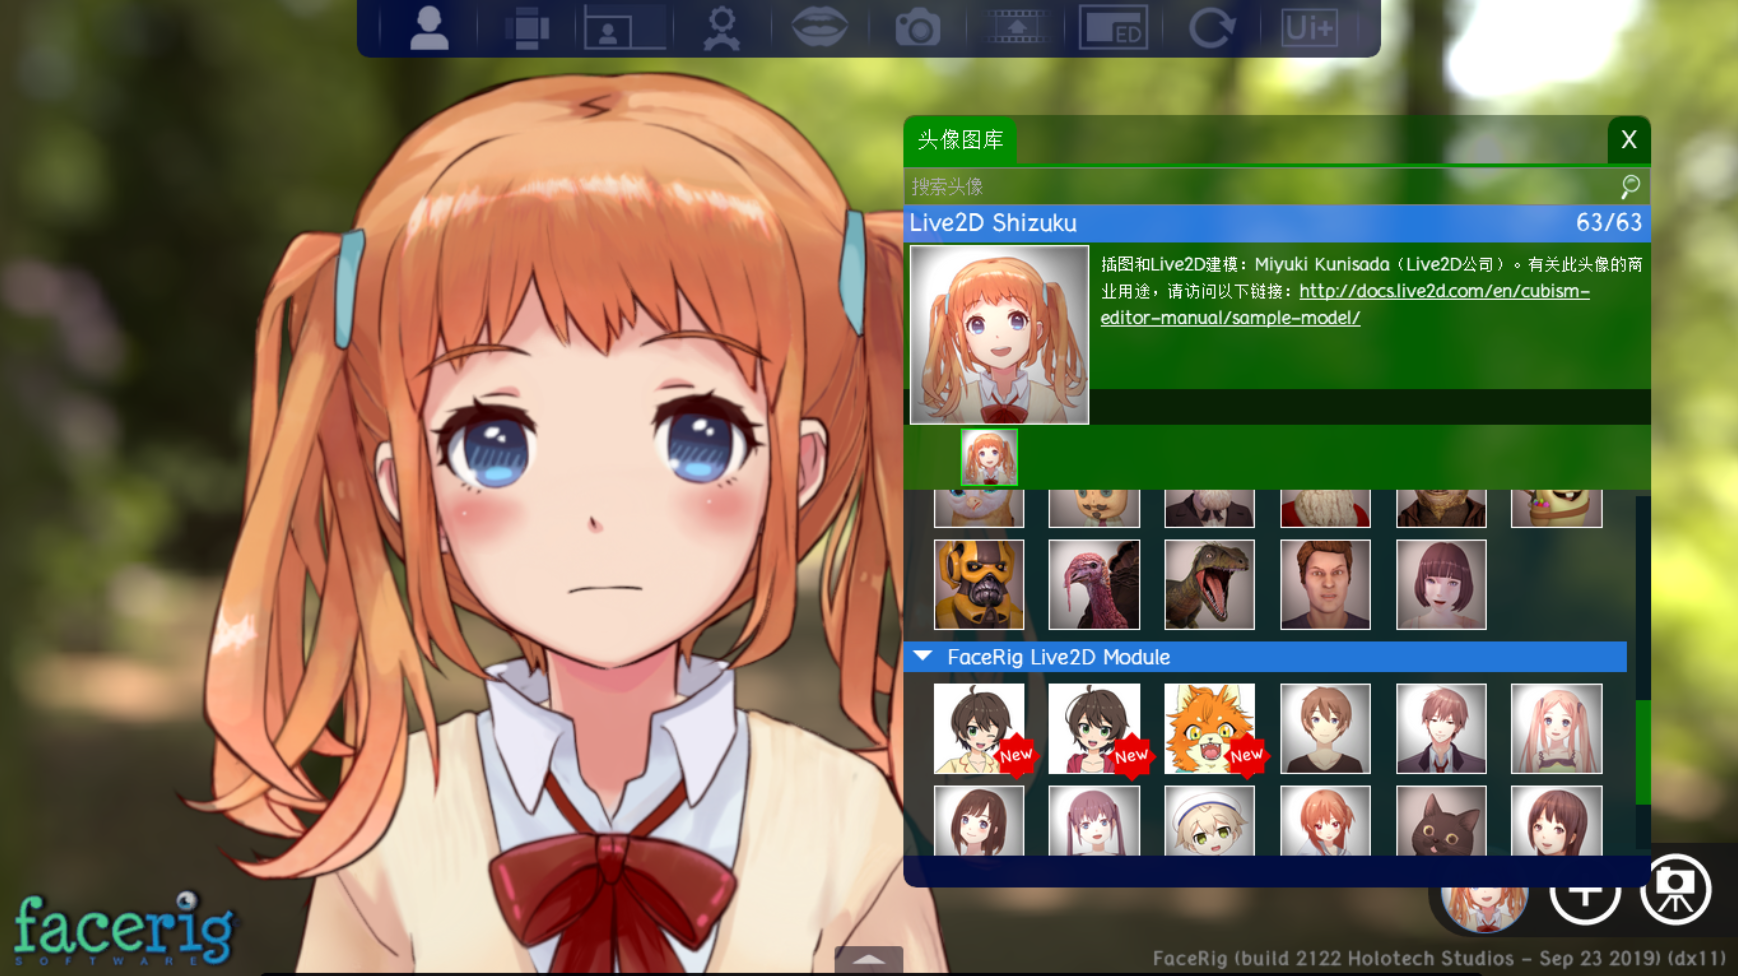Click the gear-person tracking settings icon
Screen dimensions: 1738x976
tap(721, 28)
